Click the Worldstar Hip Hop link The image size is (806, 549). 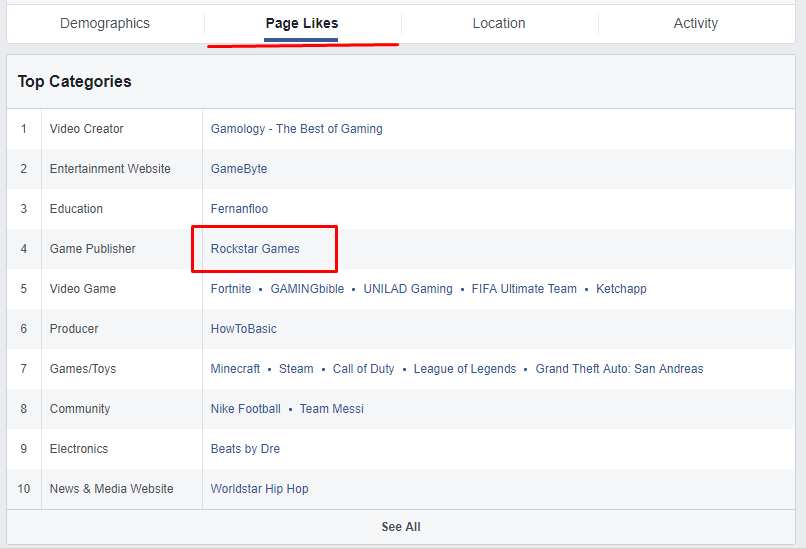point(260,489)
